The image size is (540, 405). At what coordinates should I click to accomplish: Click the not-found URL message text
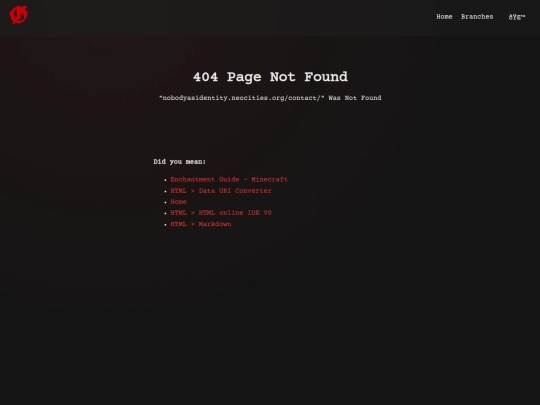click(270, 98)
